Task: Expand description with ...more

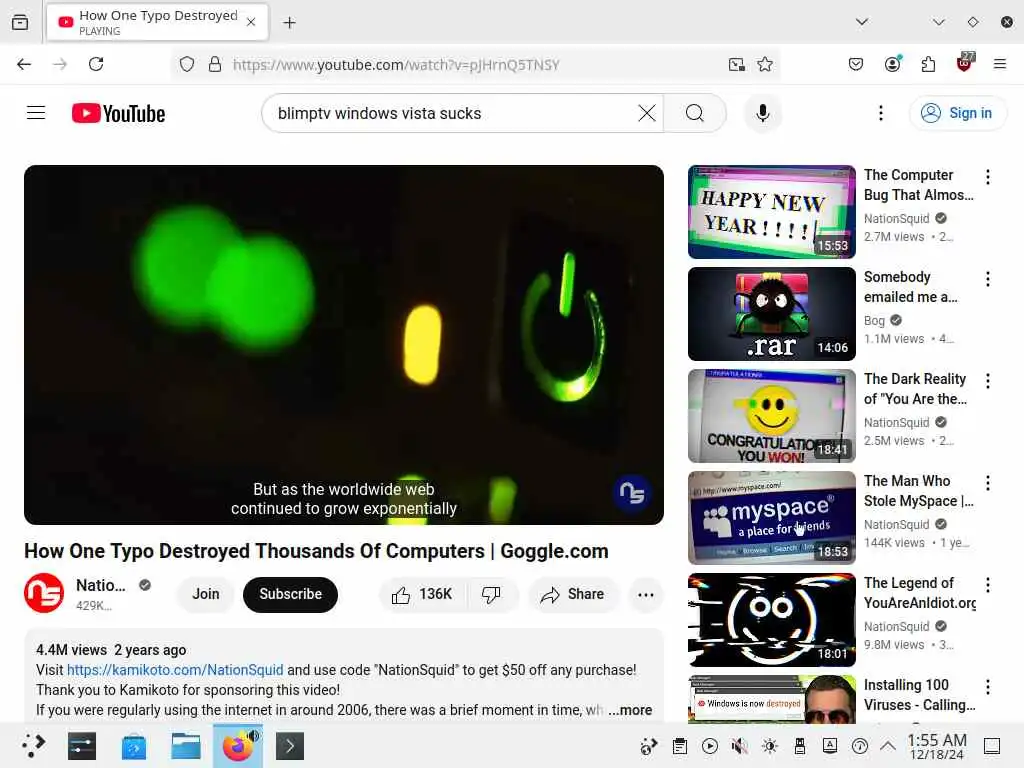Action: (631, 710)
